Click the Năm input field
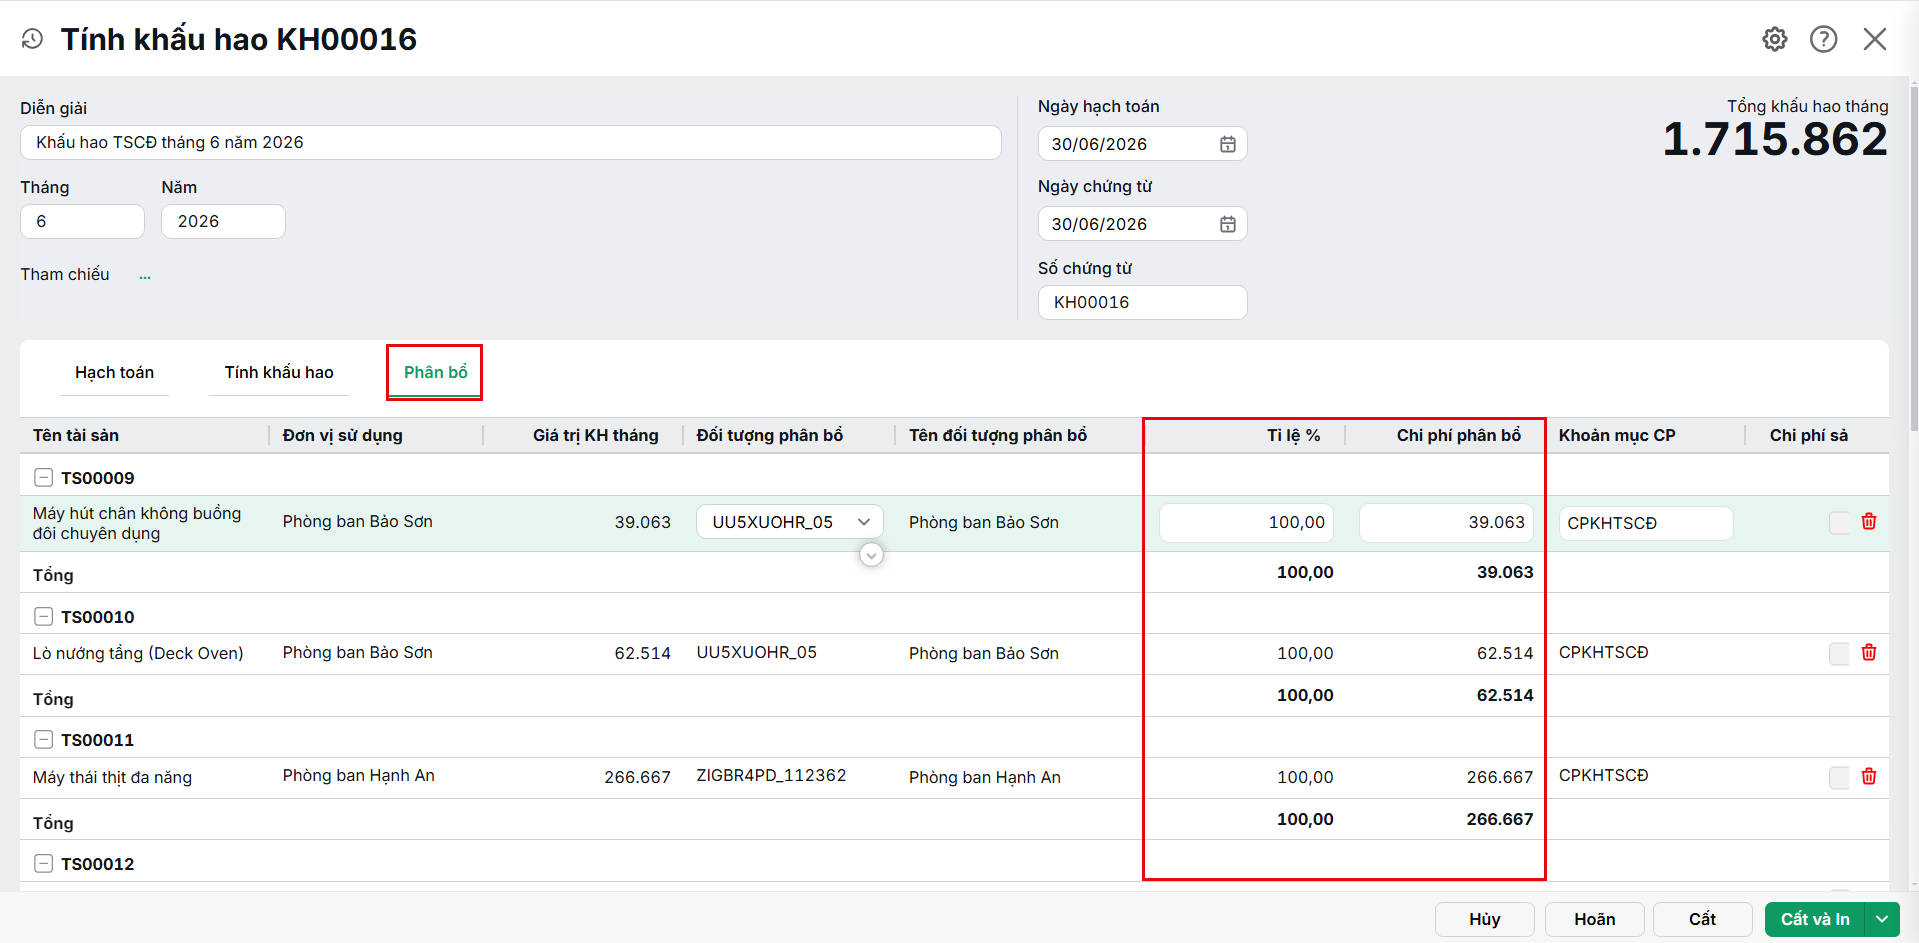This screenshot has width=1919, height=943. (223, 221)
